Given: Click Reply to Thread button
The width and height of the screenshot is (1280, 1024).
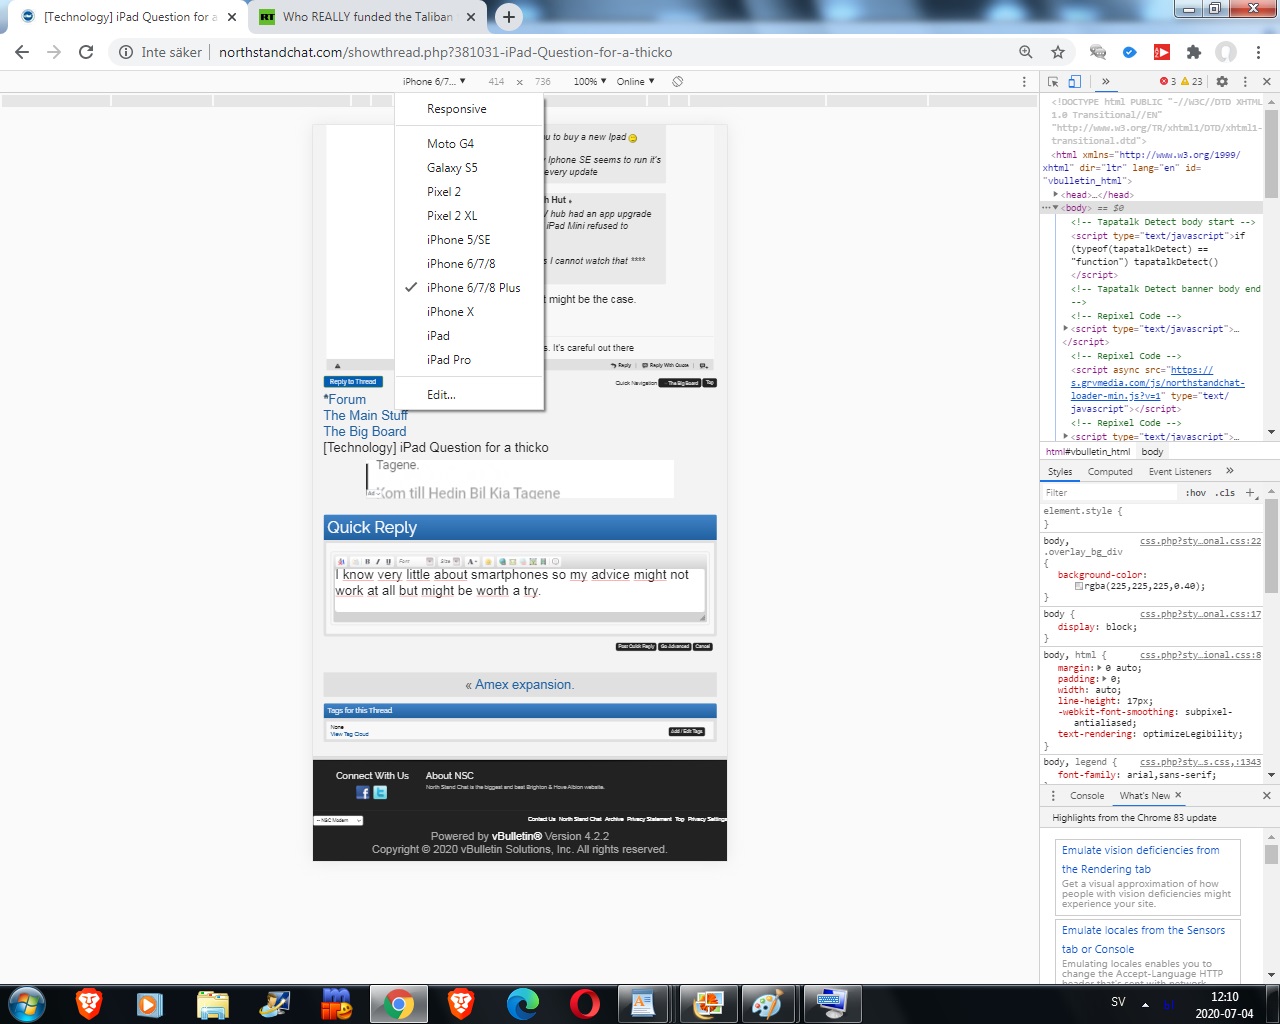Looking at the screenshot, I should click(353, 382).
